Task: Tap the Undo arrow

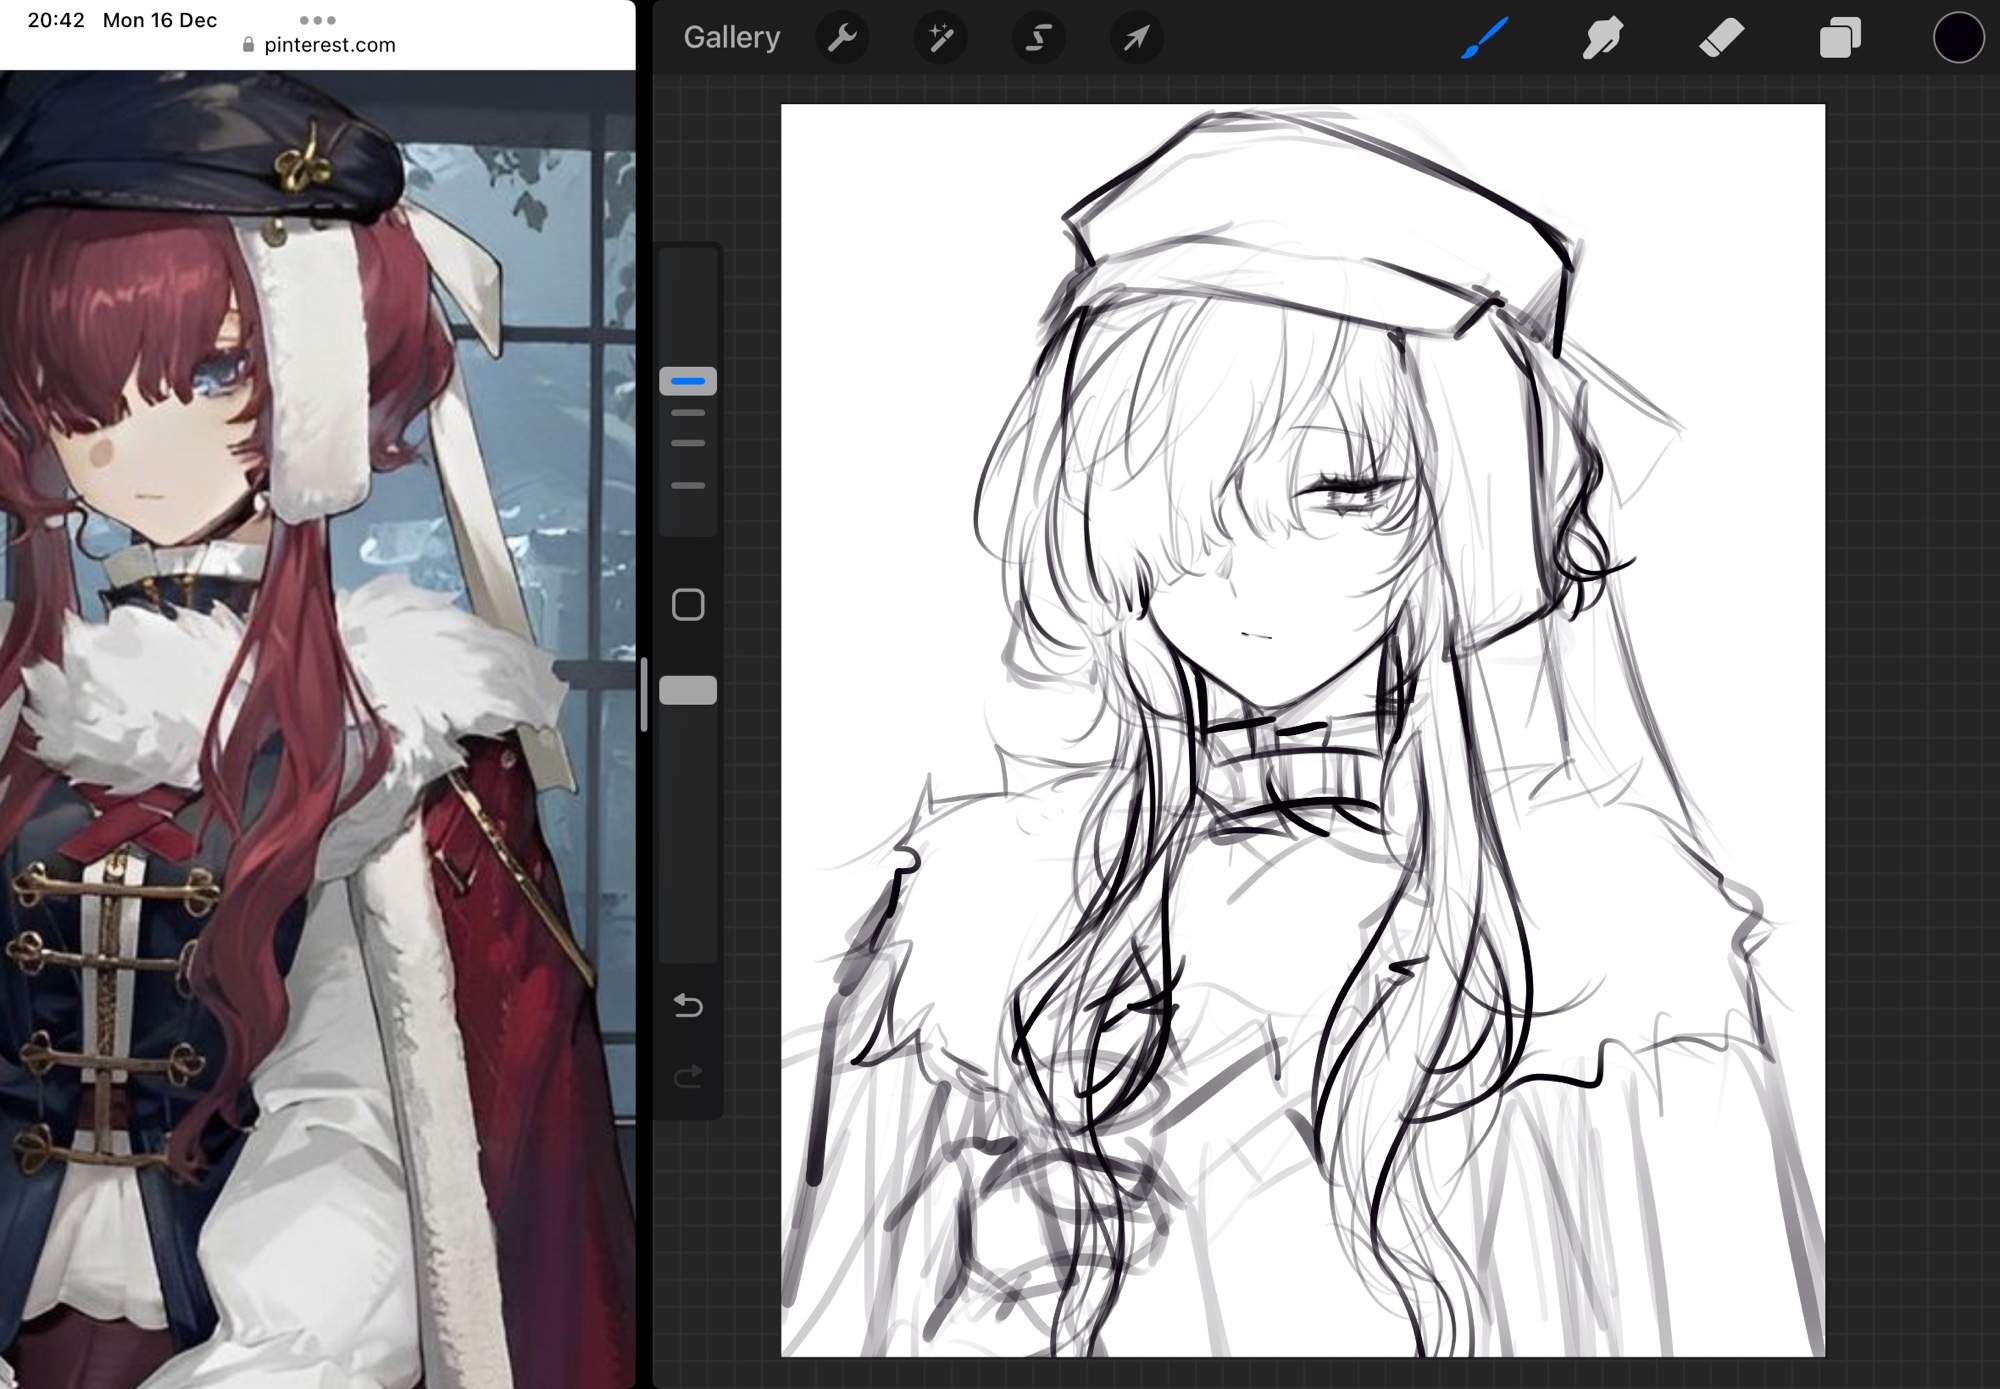Action: point(688,1005)
